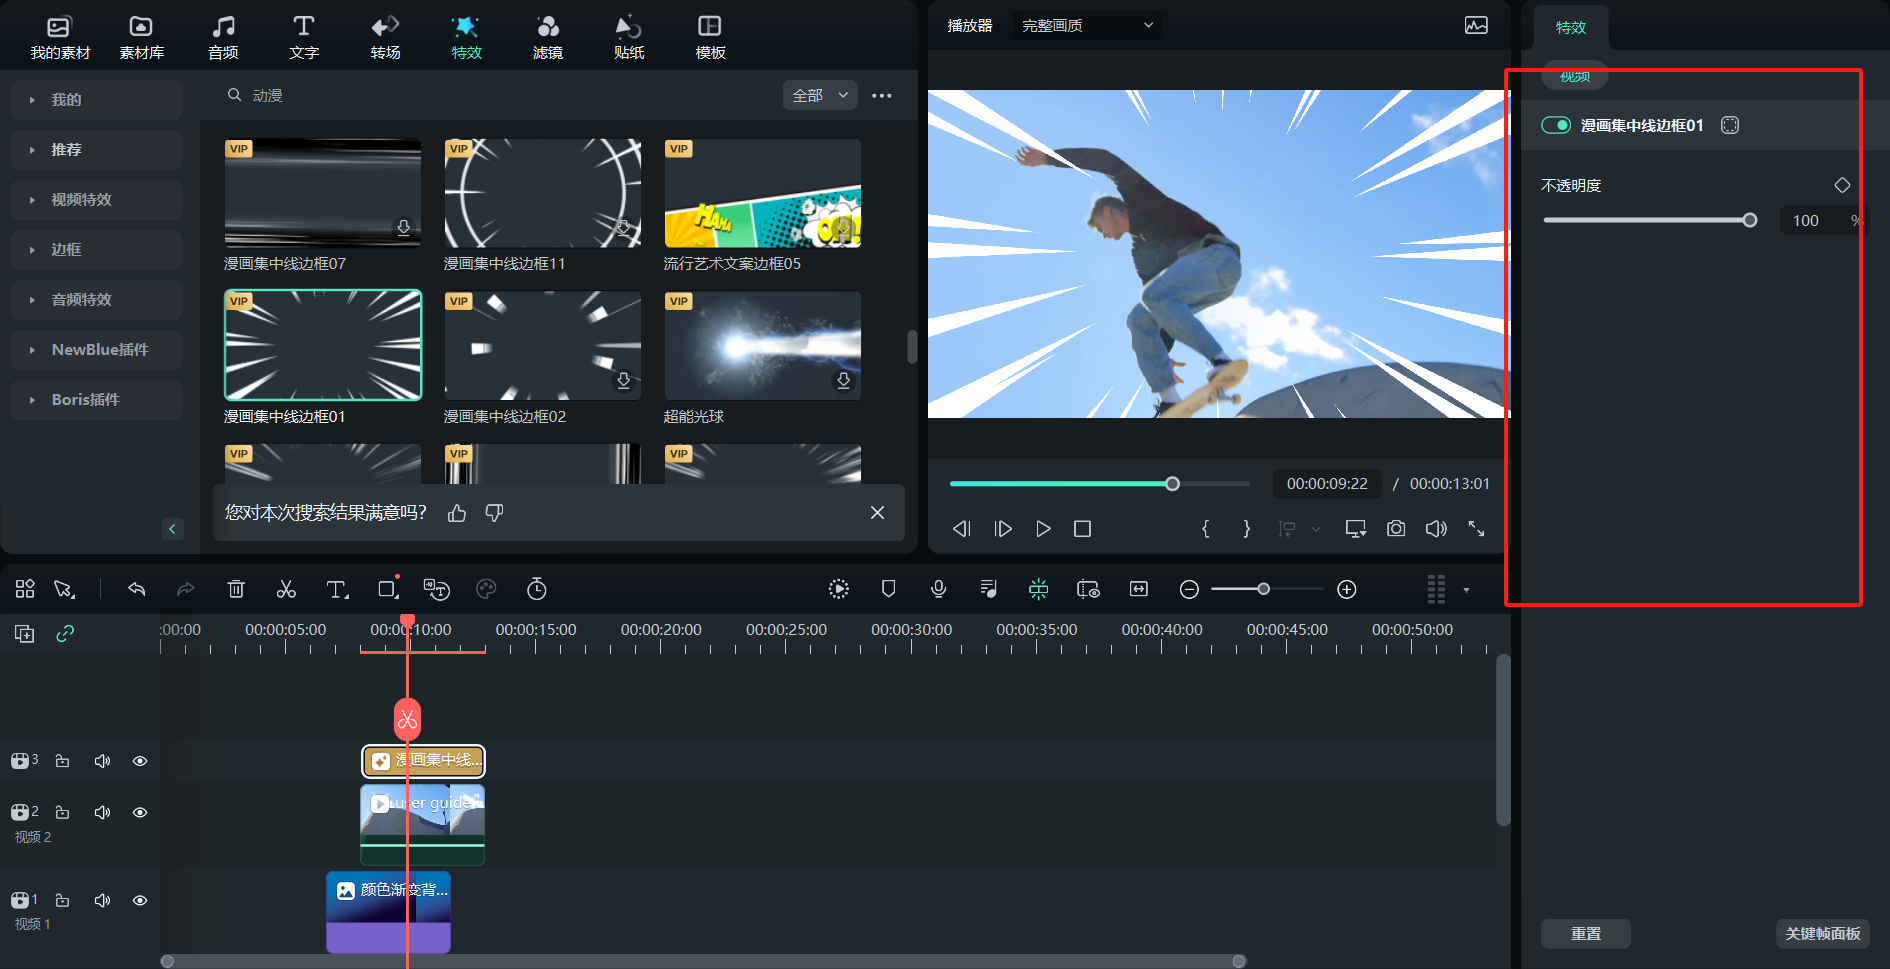The width and height of the screenshot is (1890, 969).
Task: Add opacity keyframe diamond icon
Action: tap(1842, 185)
